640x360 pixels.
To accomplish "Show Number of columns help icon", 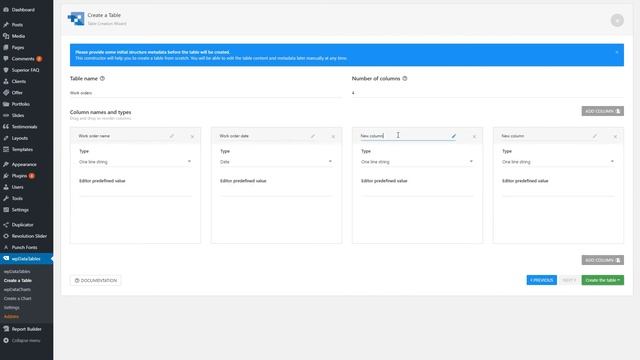I will point(405,78).
